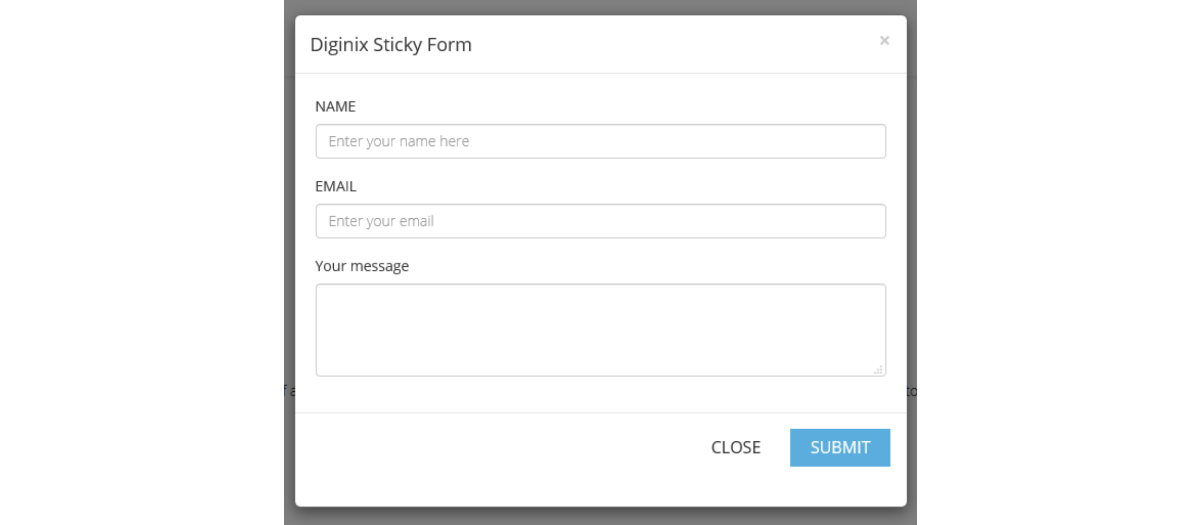Image resolution: width=1200 pixels, height=525 pixels.
Task: Click gray overlay strip below the modal
Action: 600,515
